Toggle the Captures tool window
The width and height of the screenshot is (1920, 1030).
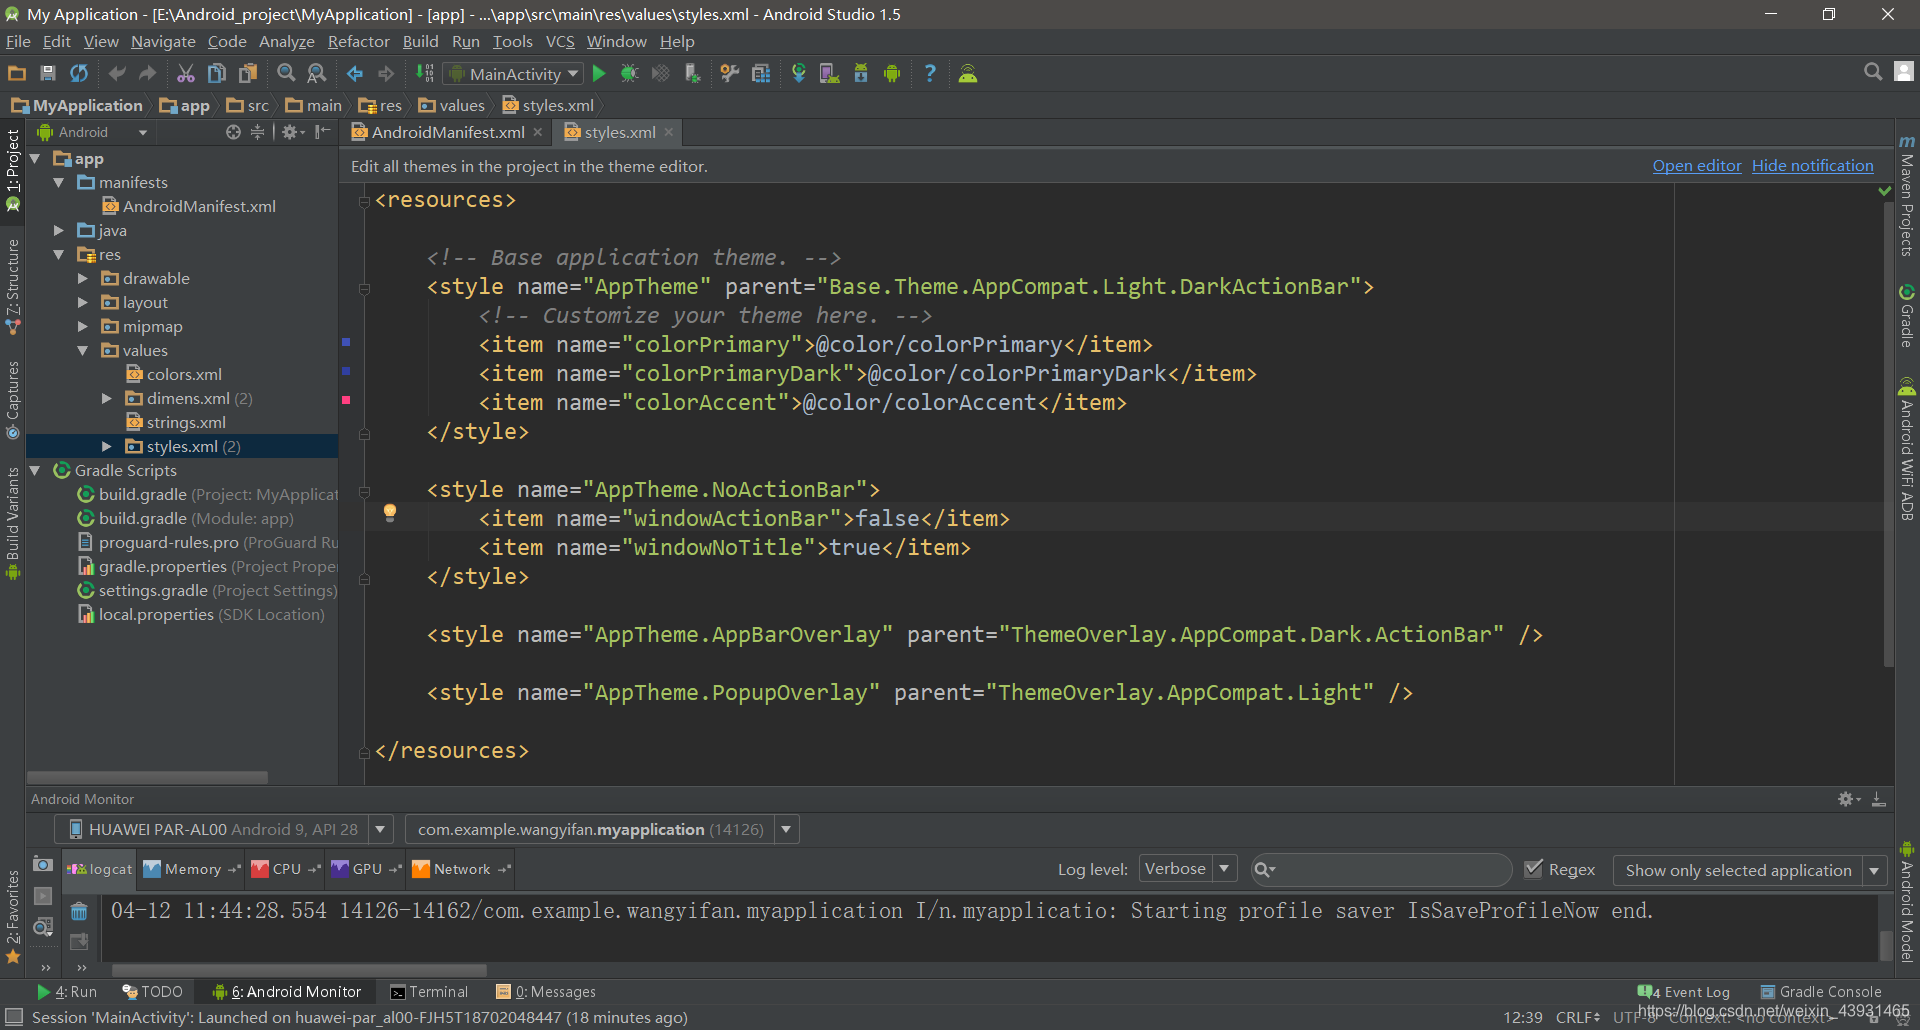click(13, 400)
